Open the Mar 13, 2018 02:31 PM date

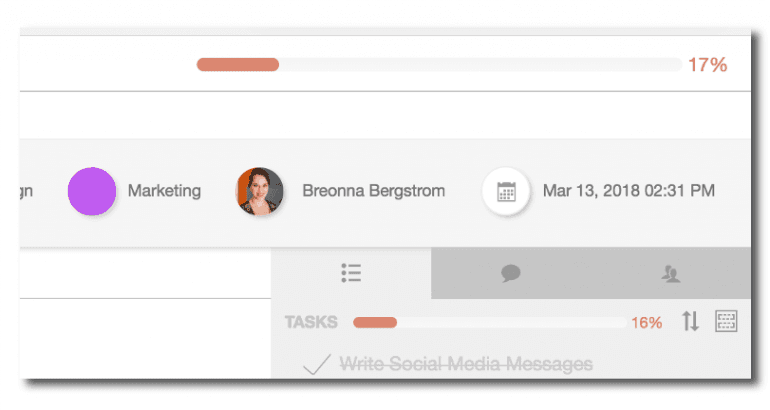(x=628, y=191)
